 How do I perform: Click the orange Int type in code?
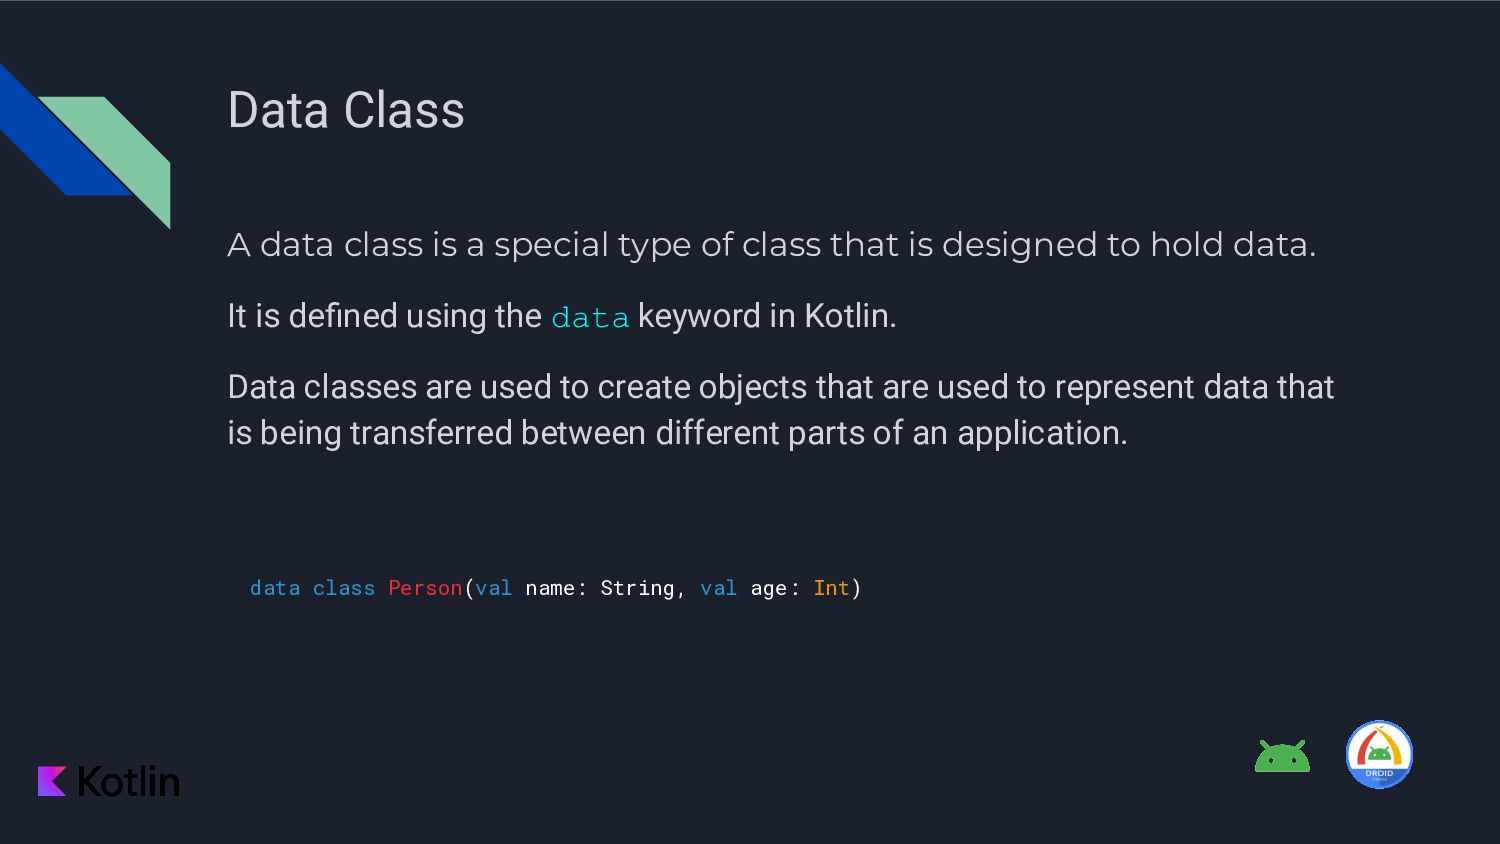pos(831,588)
